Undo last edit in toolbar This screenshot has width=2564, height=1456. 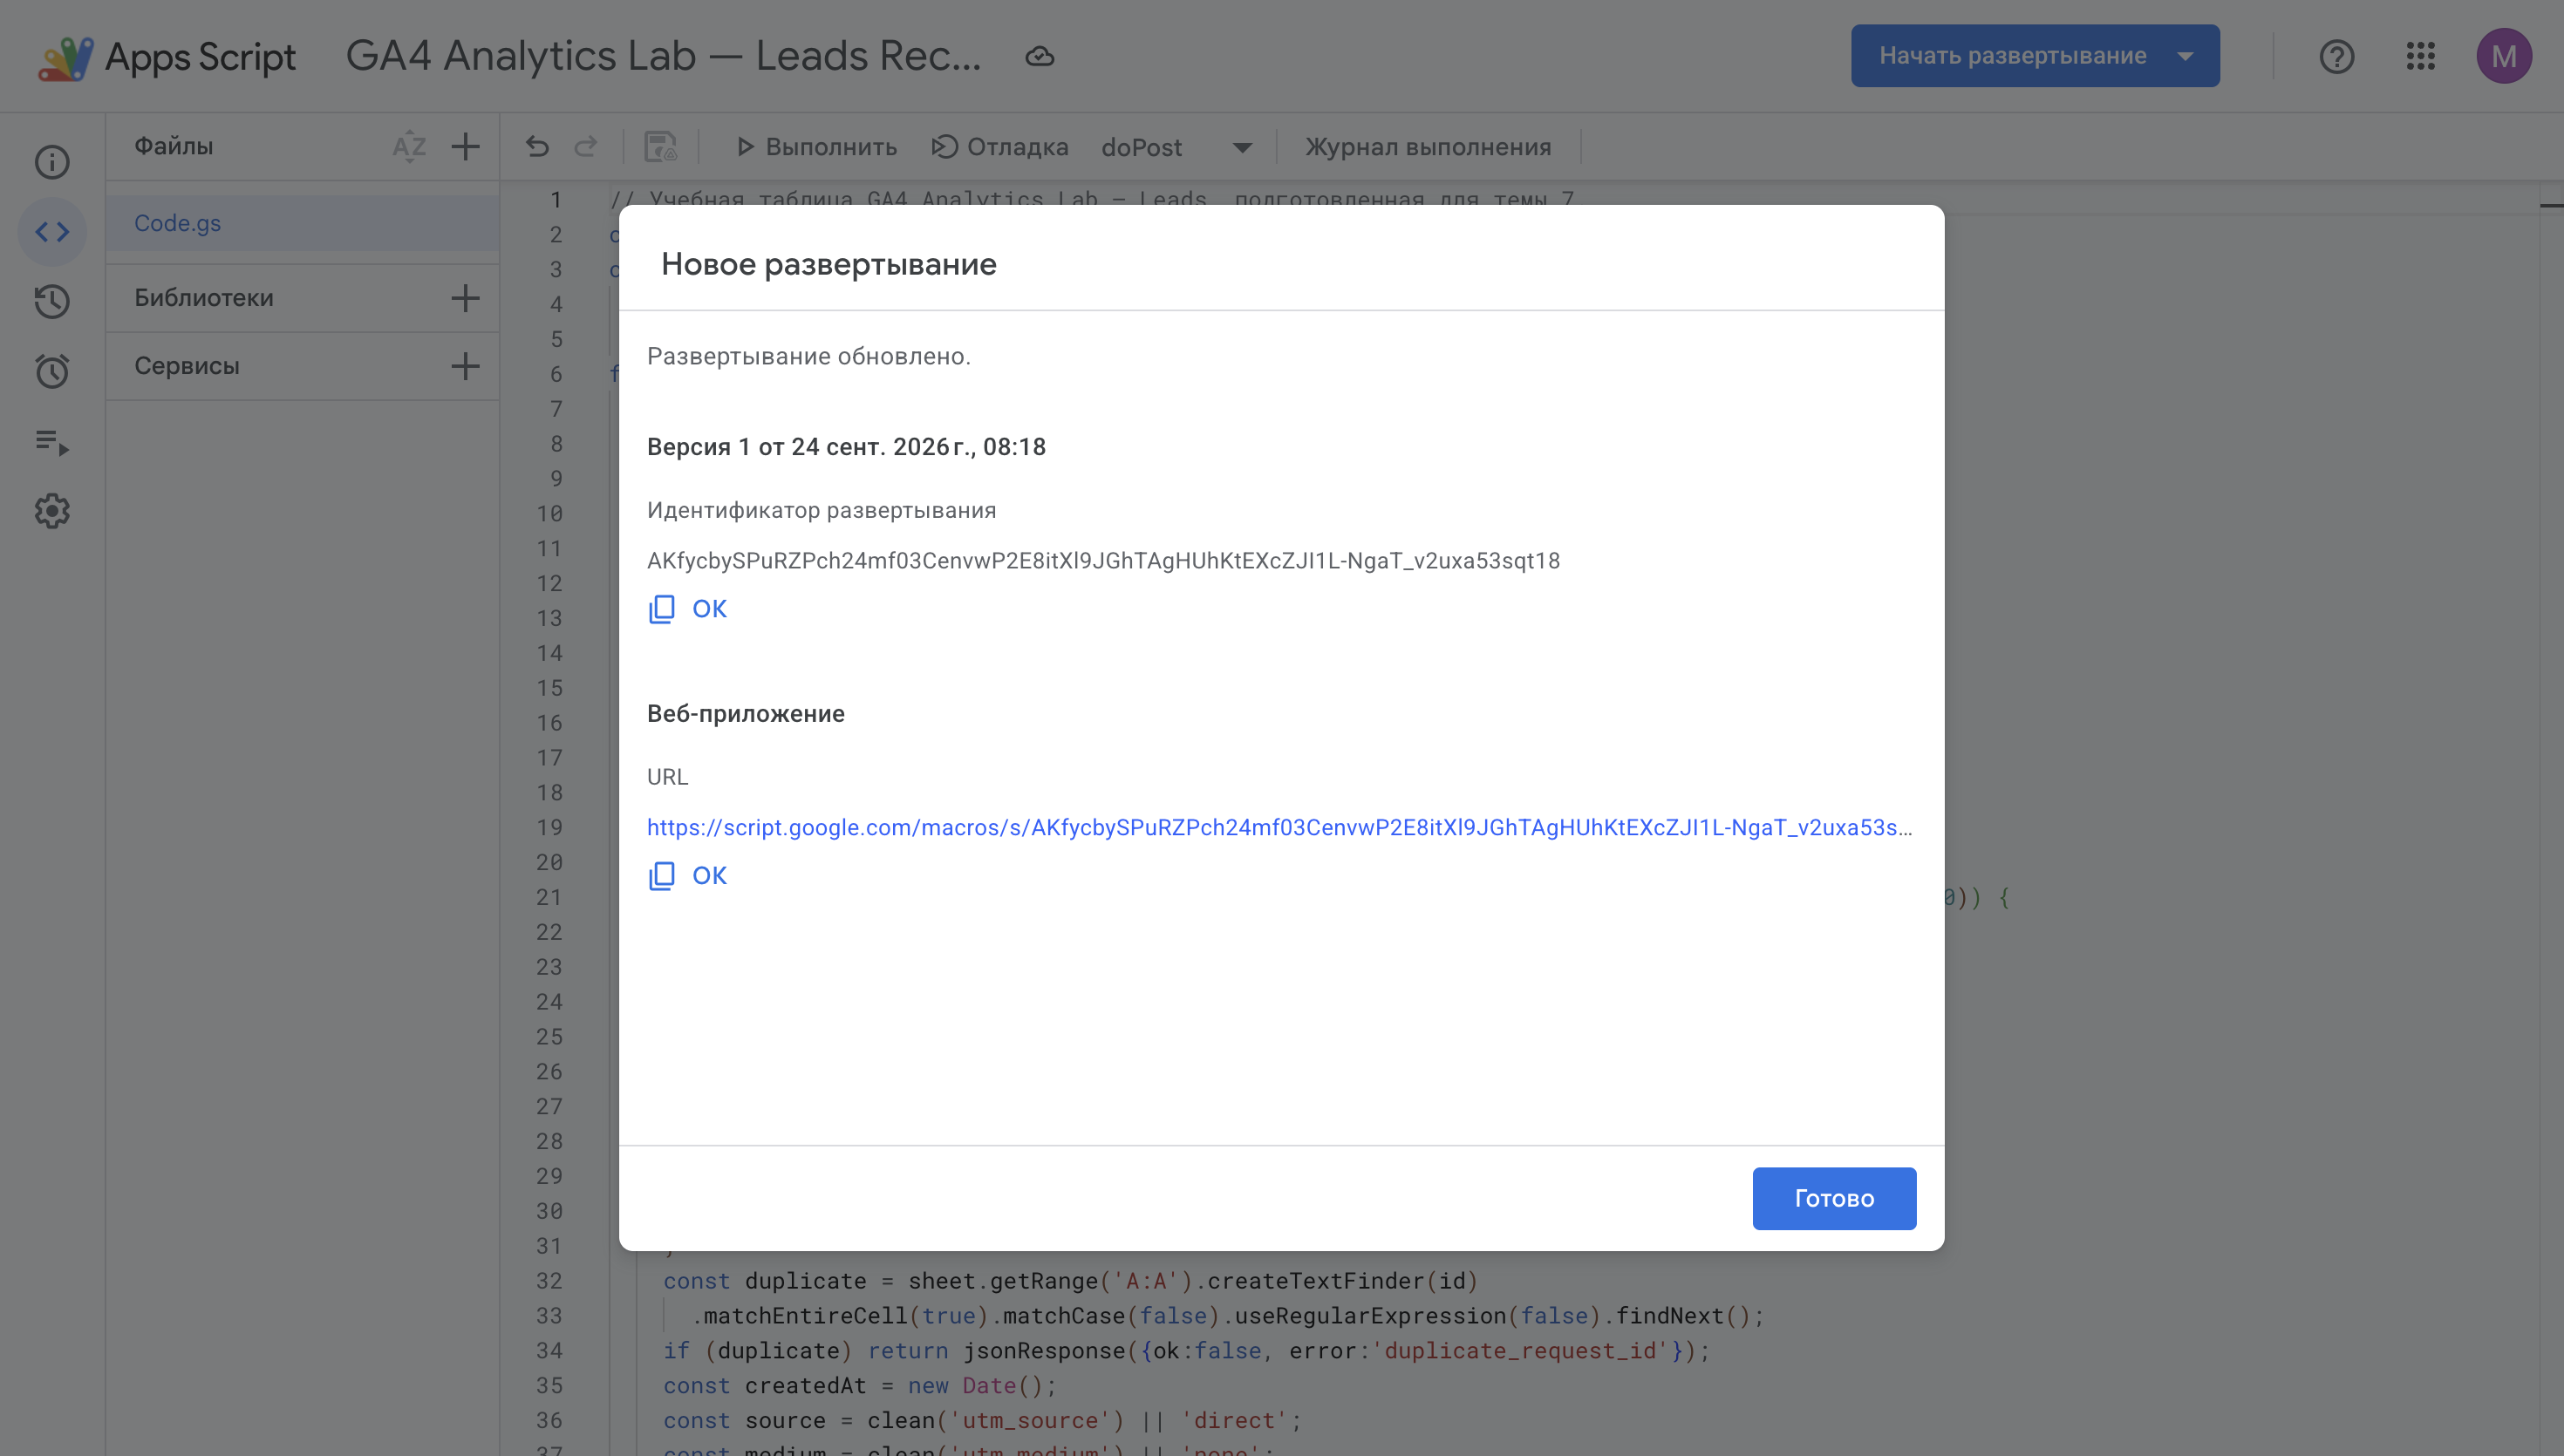(x=537, y=147)
